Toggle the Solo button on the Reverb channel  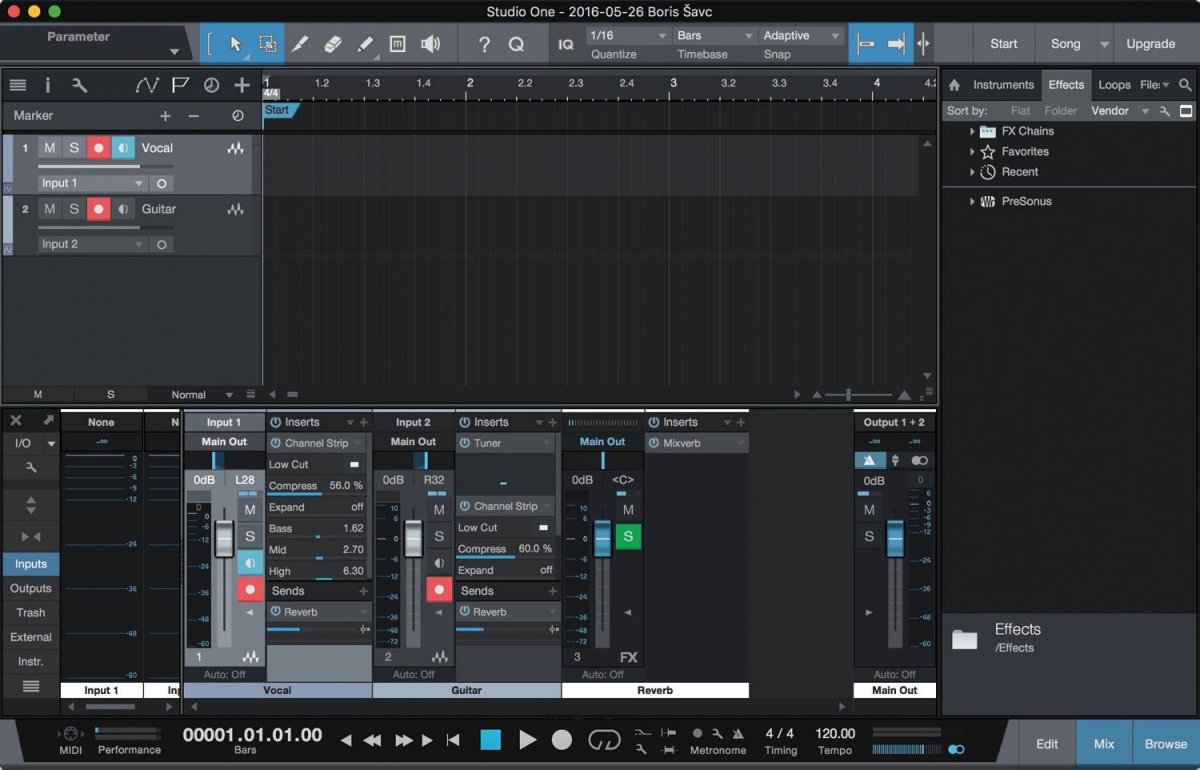coord(628,537)
